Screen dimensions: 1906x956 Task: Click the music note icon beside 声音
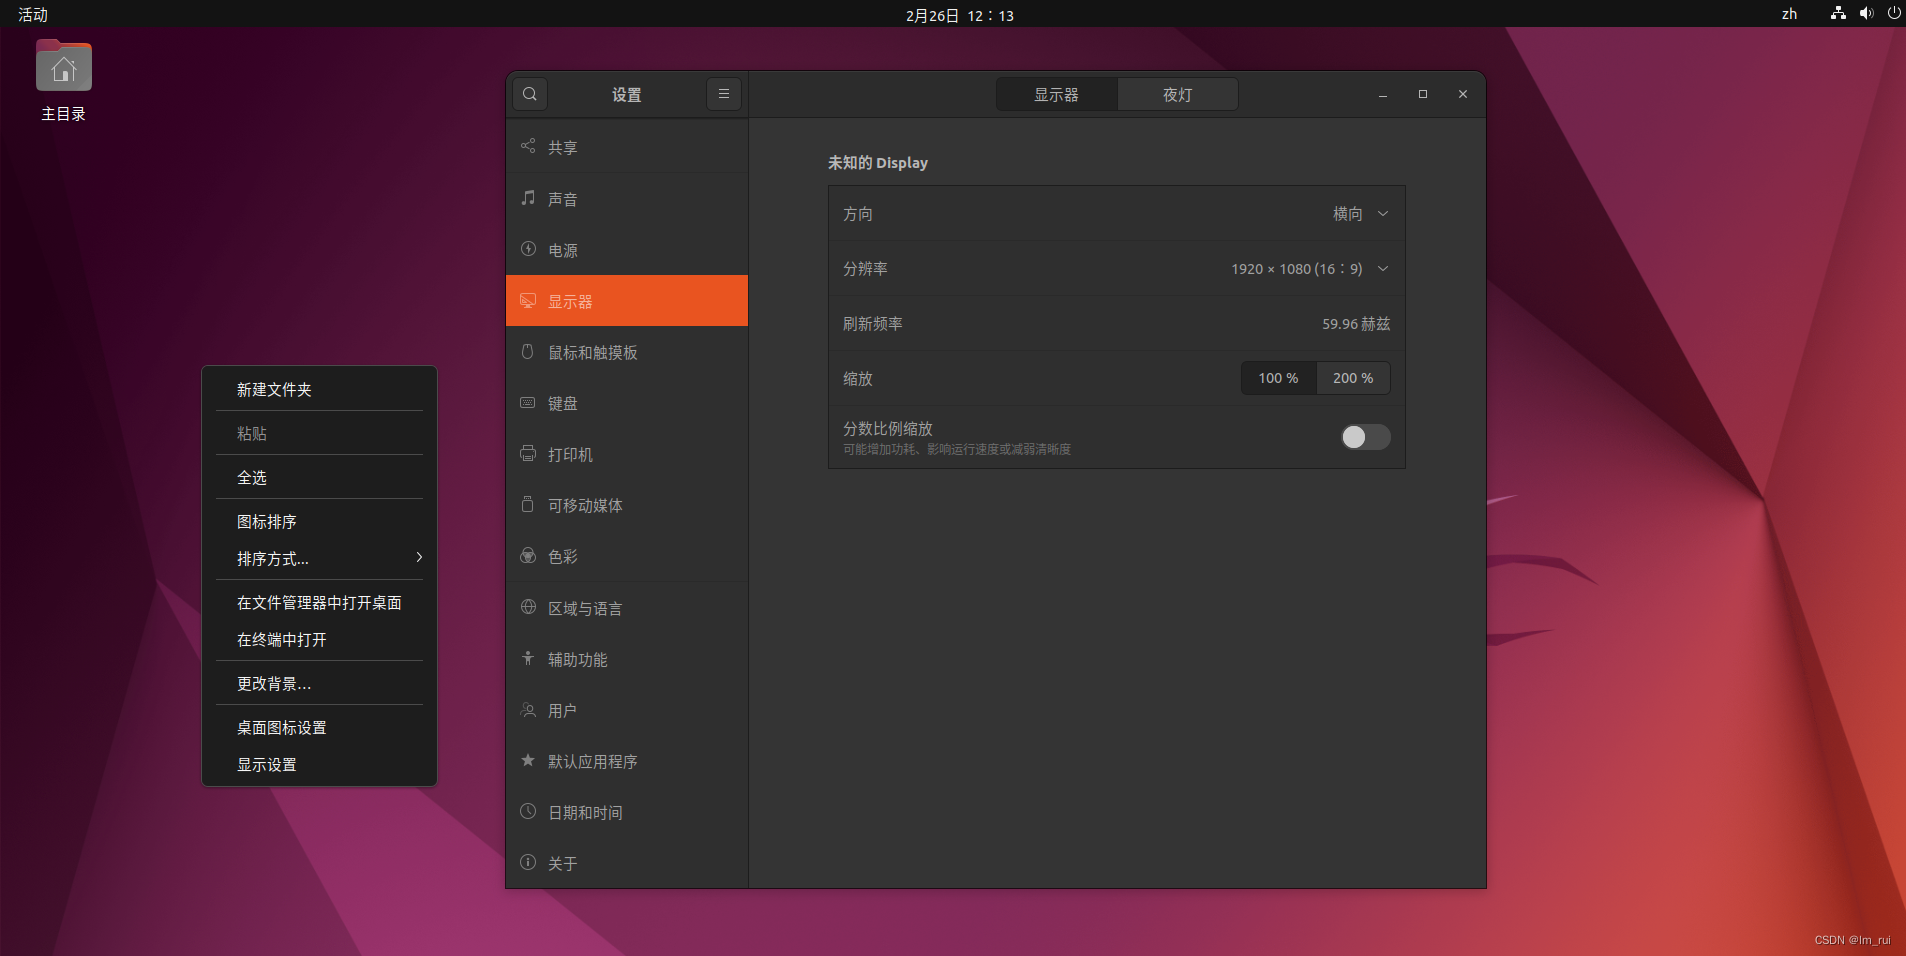[528, 198]
